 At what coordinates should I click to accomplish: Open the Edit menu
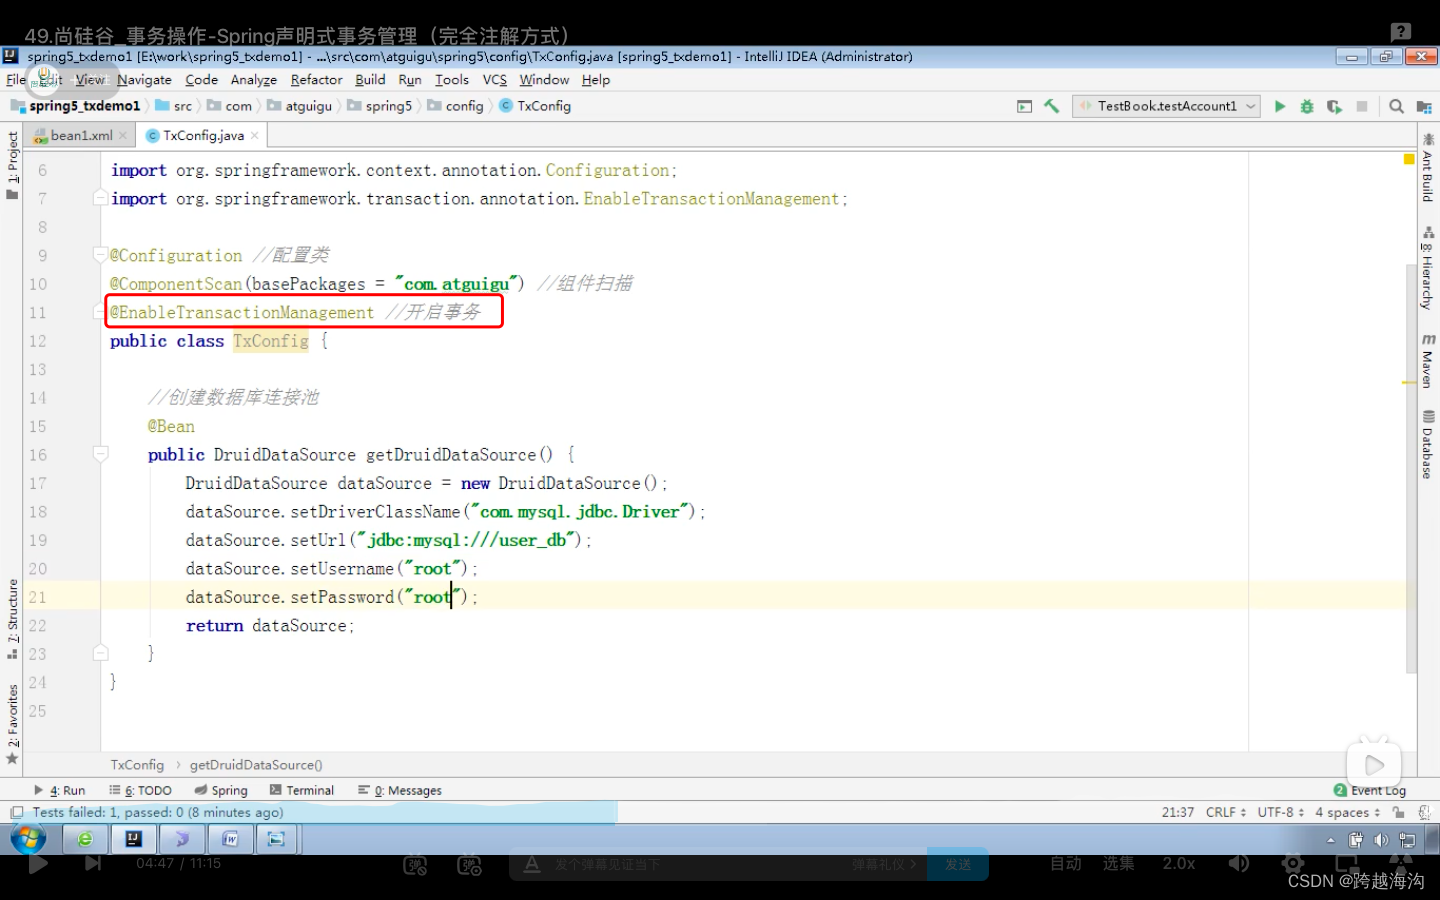[50, 80]
